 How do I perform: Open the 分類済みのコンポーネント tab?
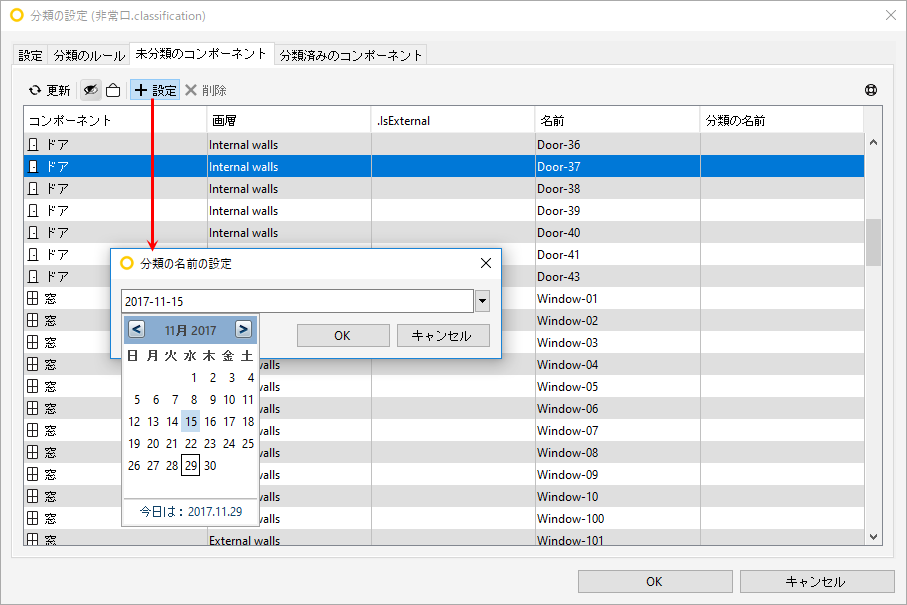pos(351,56)
